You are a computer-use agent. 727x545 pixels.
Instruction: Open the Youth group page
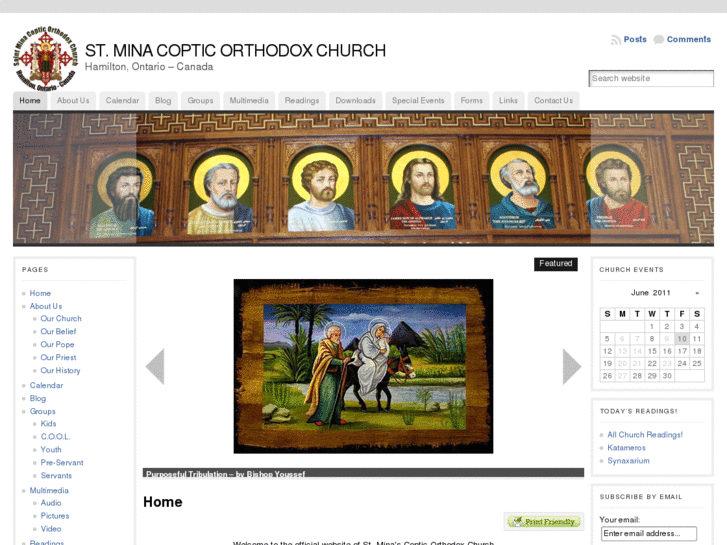[51, 449]
